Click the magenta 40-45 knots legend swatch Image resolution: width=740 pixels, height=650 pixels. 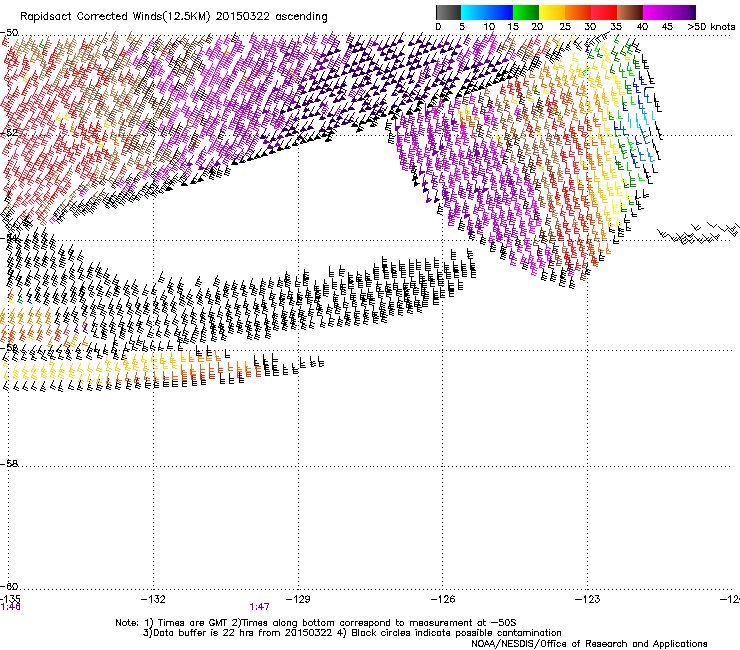click(656, 12)
